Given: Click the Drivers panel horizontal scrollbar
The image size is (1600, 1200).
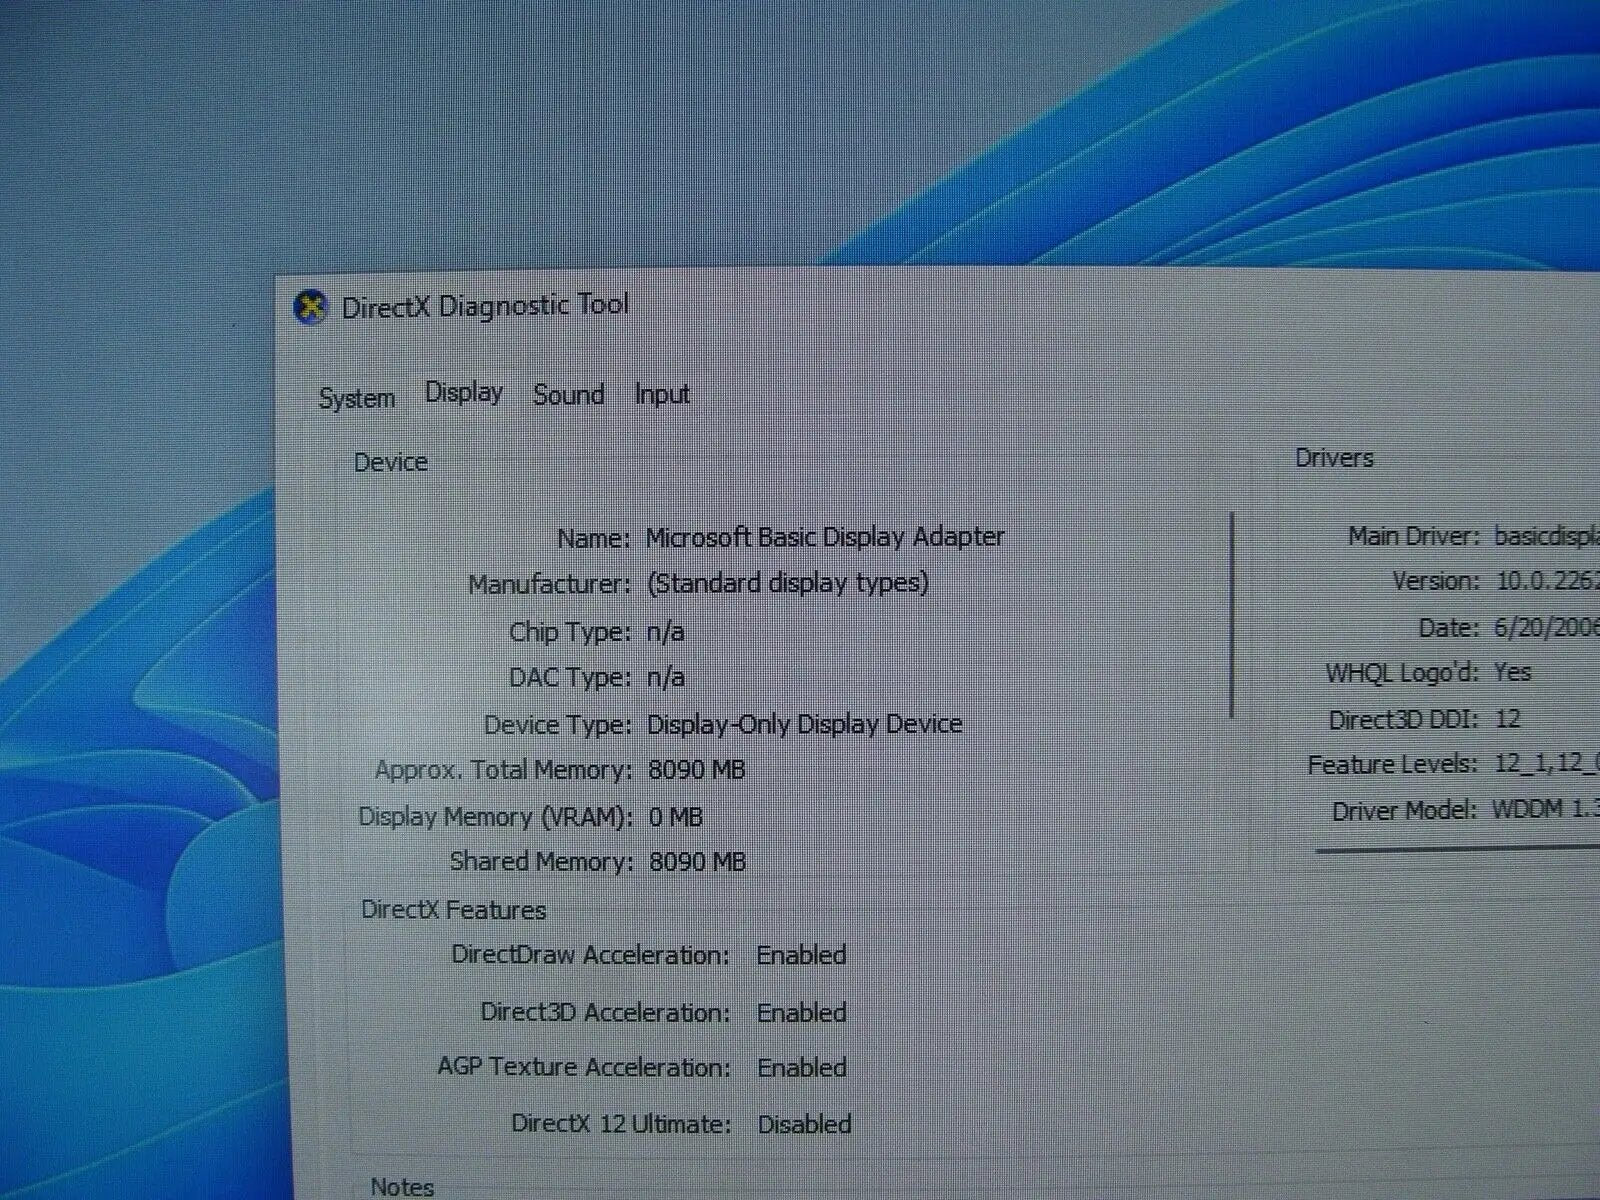Looking at the screenshot, I should point(1457,850).
